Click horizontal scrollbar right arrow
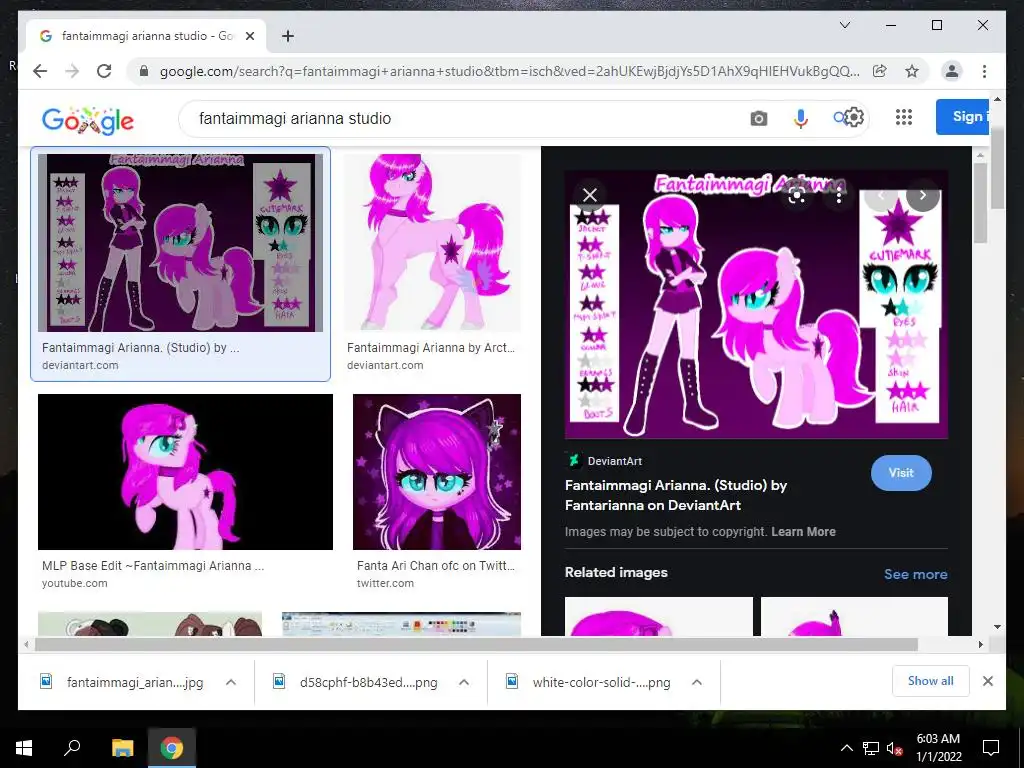 point(980,645)
